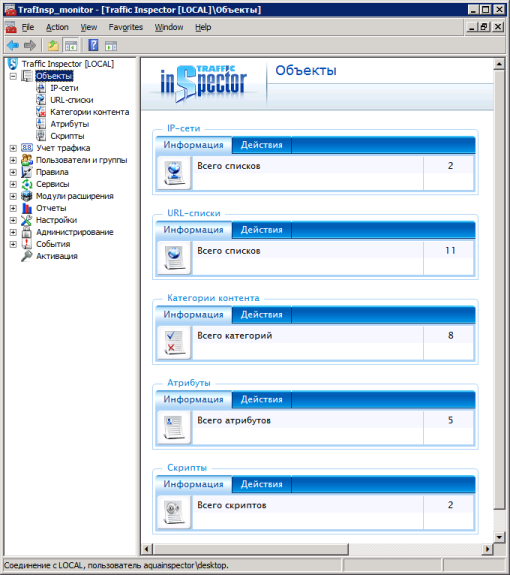Image resolution: width=510 pixels, height=575 pixels.
Task: Click the Категории контента tree icon
Action: tap(41, 112)
